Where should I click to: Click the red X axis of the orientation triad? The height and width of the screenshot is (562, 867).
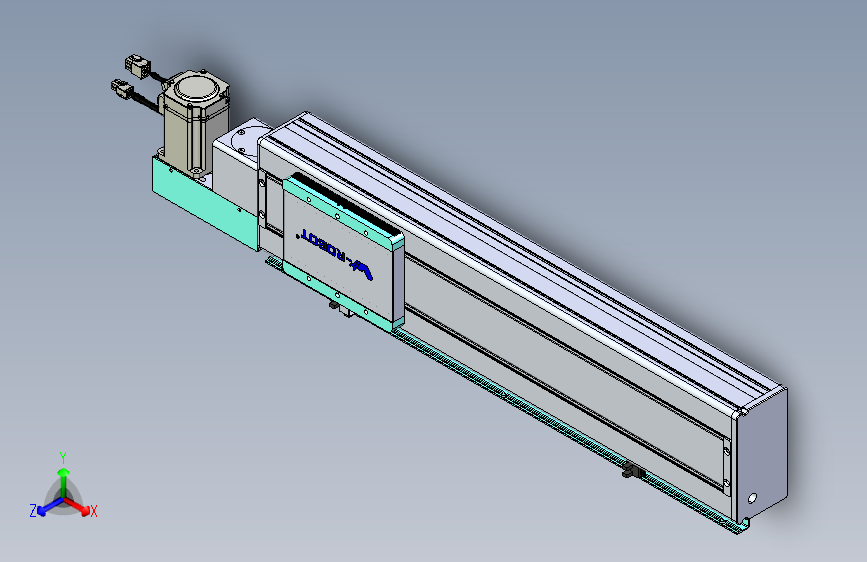click(77, 506)
